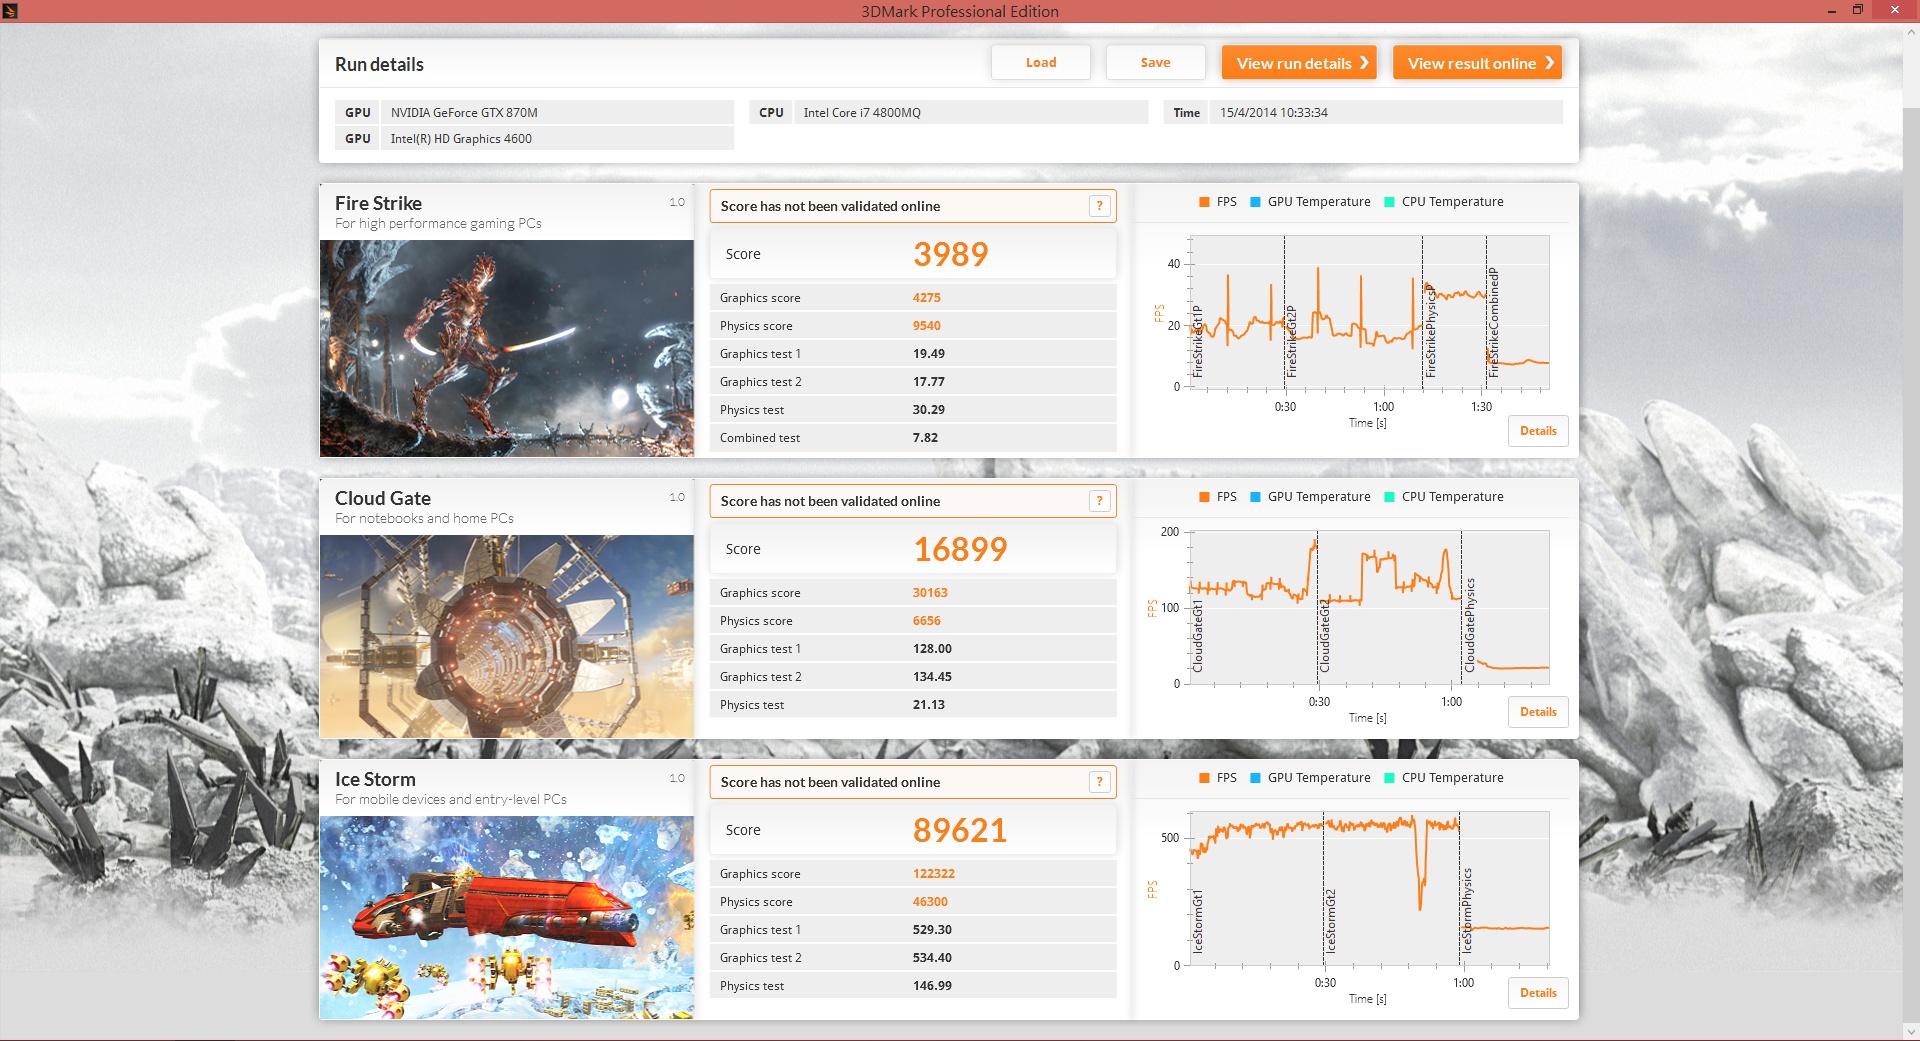Click the Fire Strike preview thumbnail
Viewport: 1920px width, 1041px height.
pos(507,348)
